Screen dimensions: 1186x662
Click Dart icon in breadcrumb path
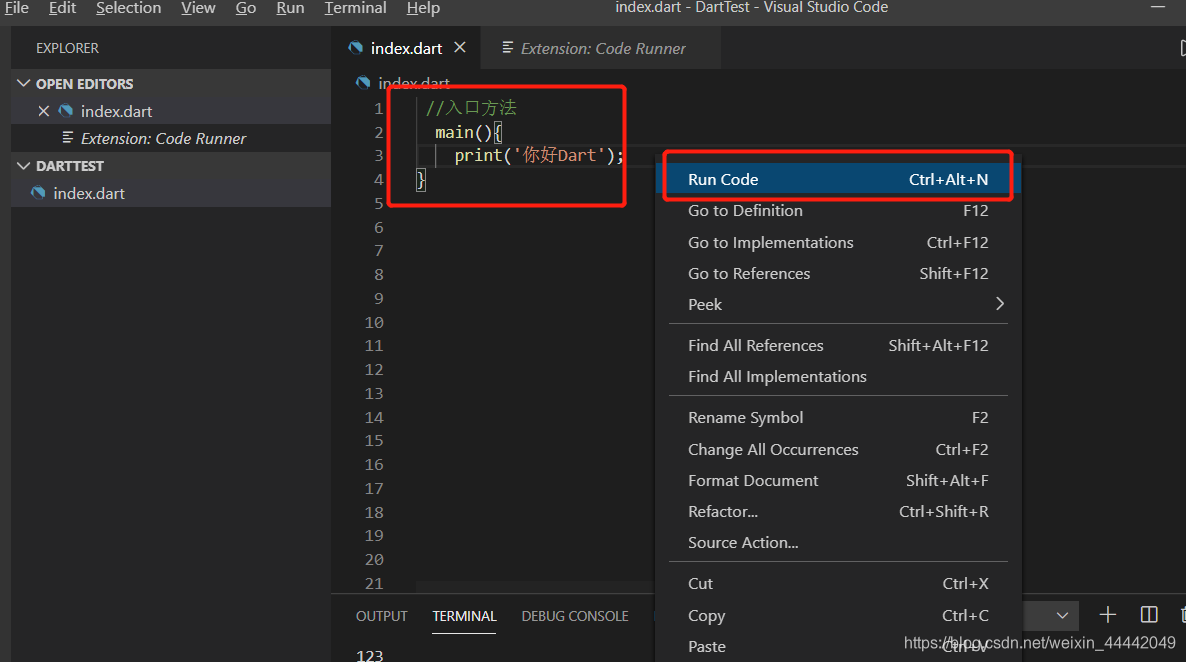(363, 82)
